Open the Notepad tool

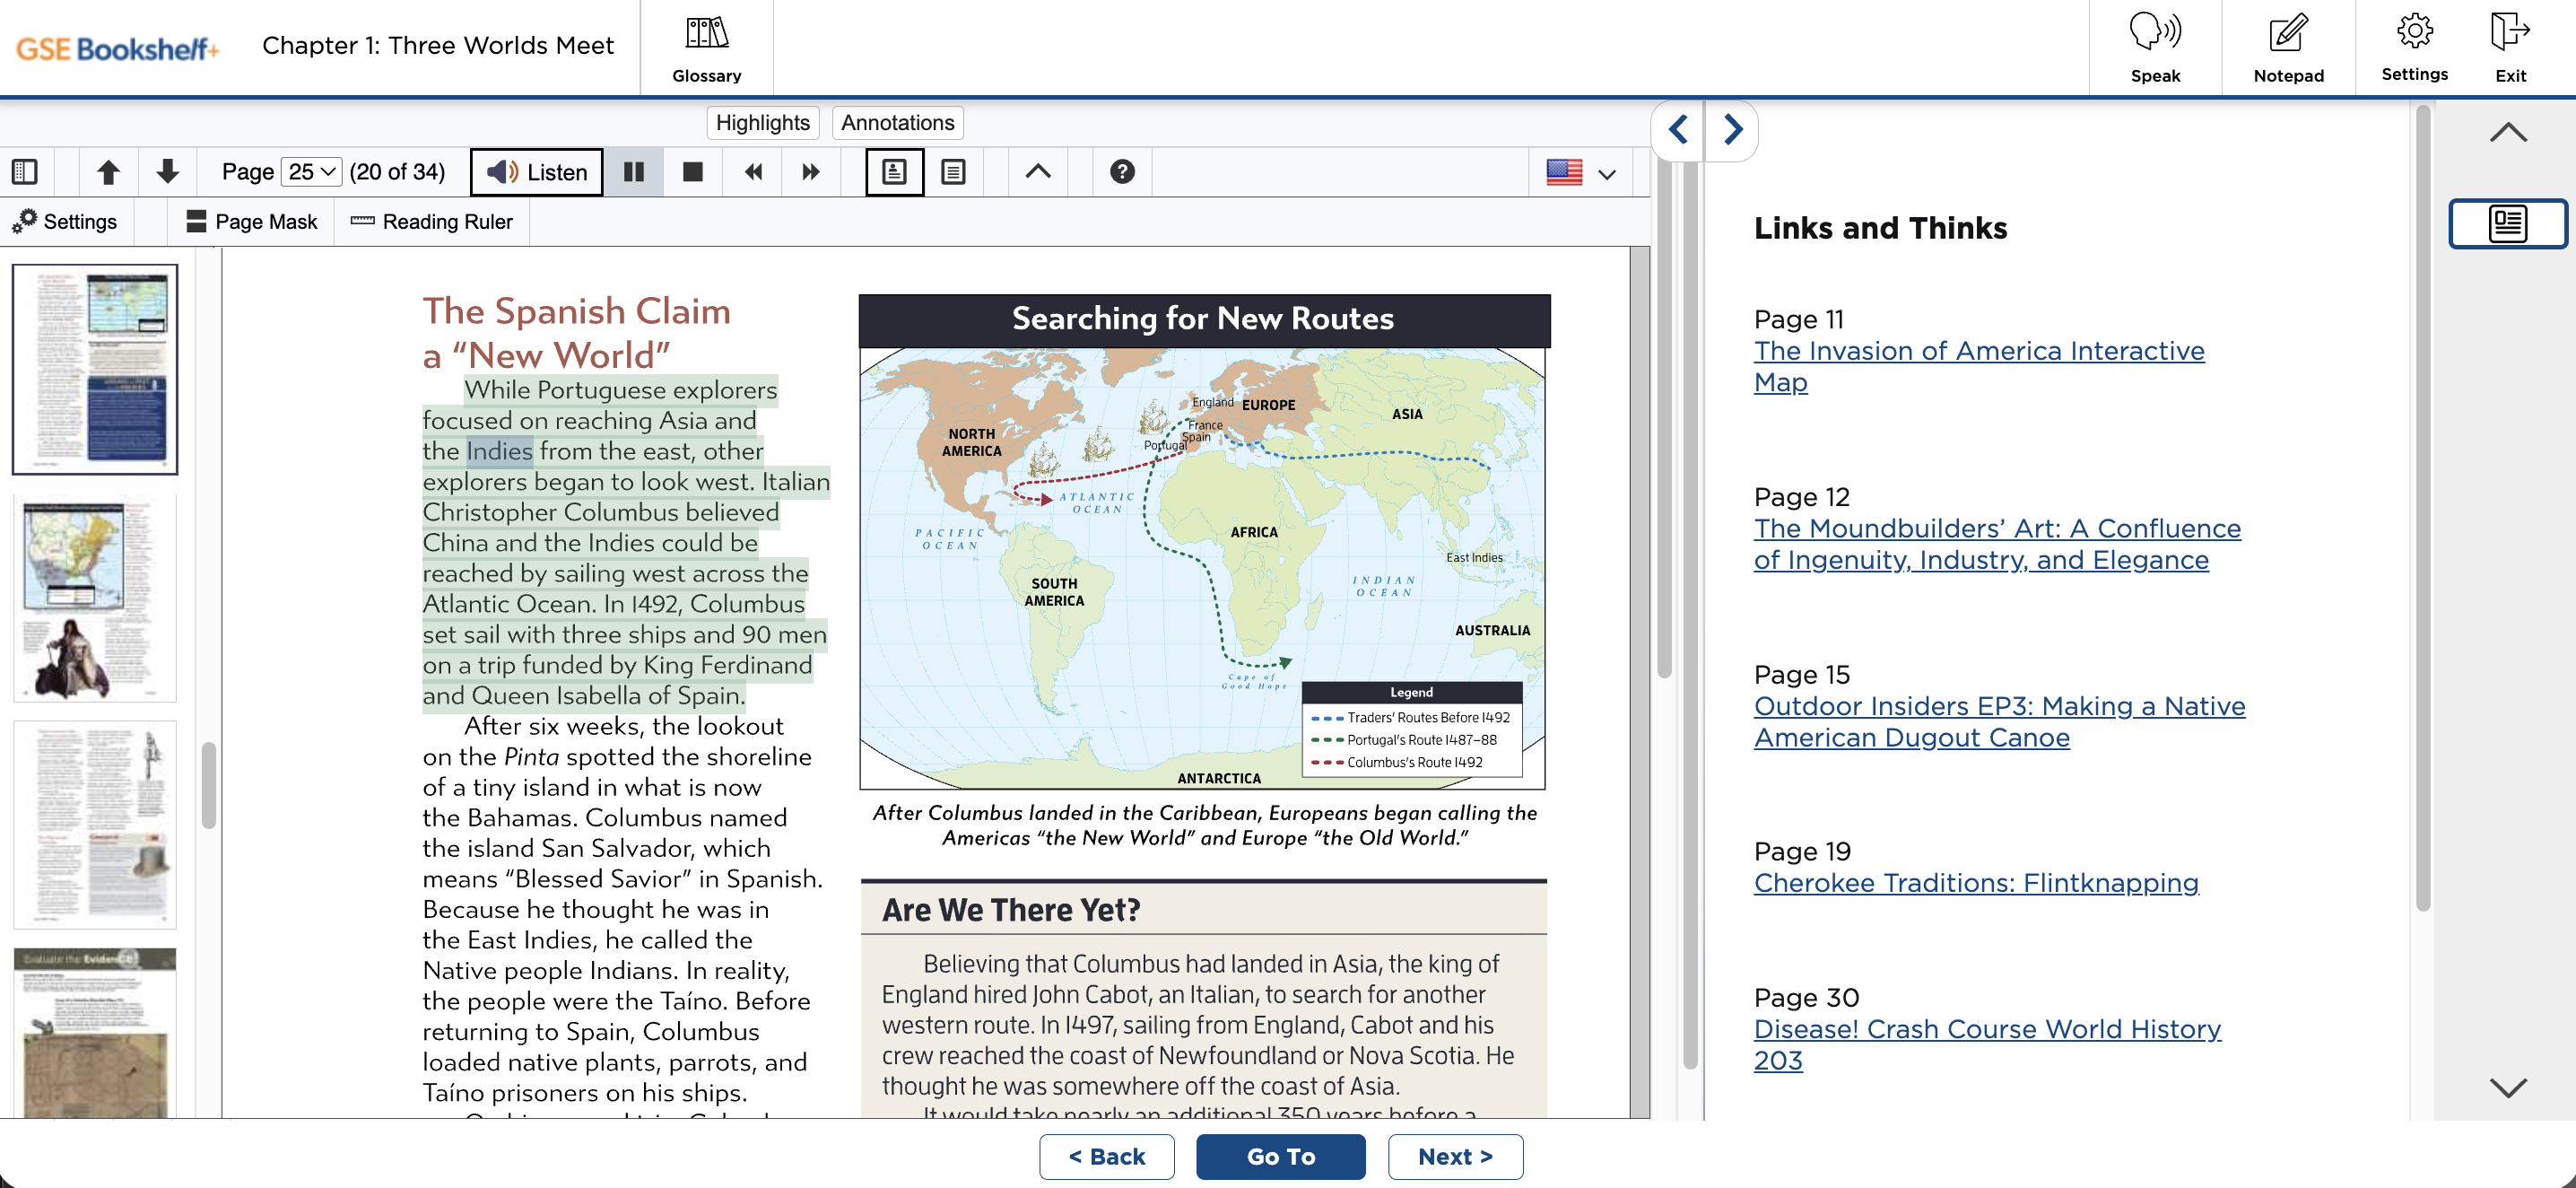coord(2287,47)
